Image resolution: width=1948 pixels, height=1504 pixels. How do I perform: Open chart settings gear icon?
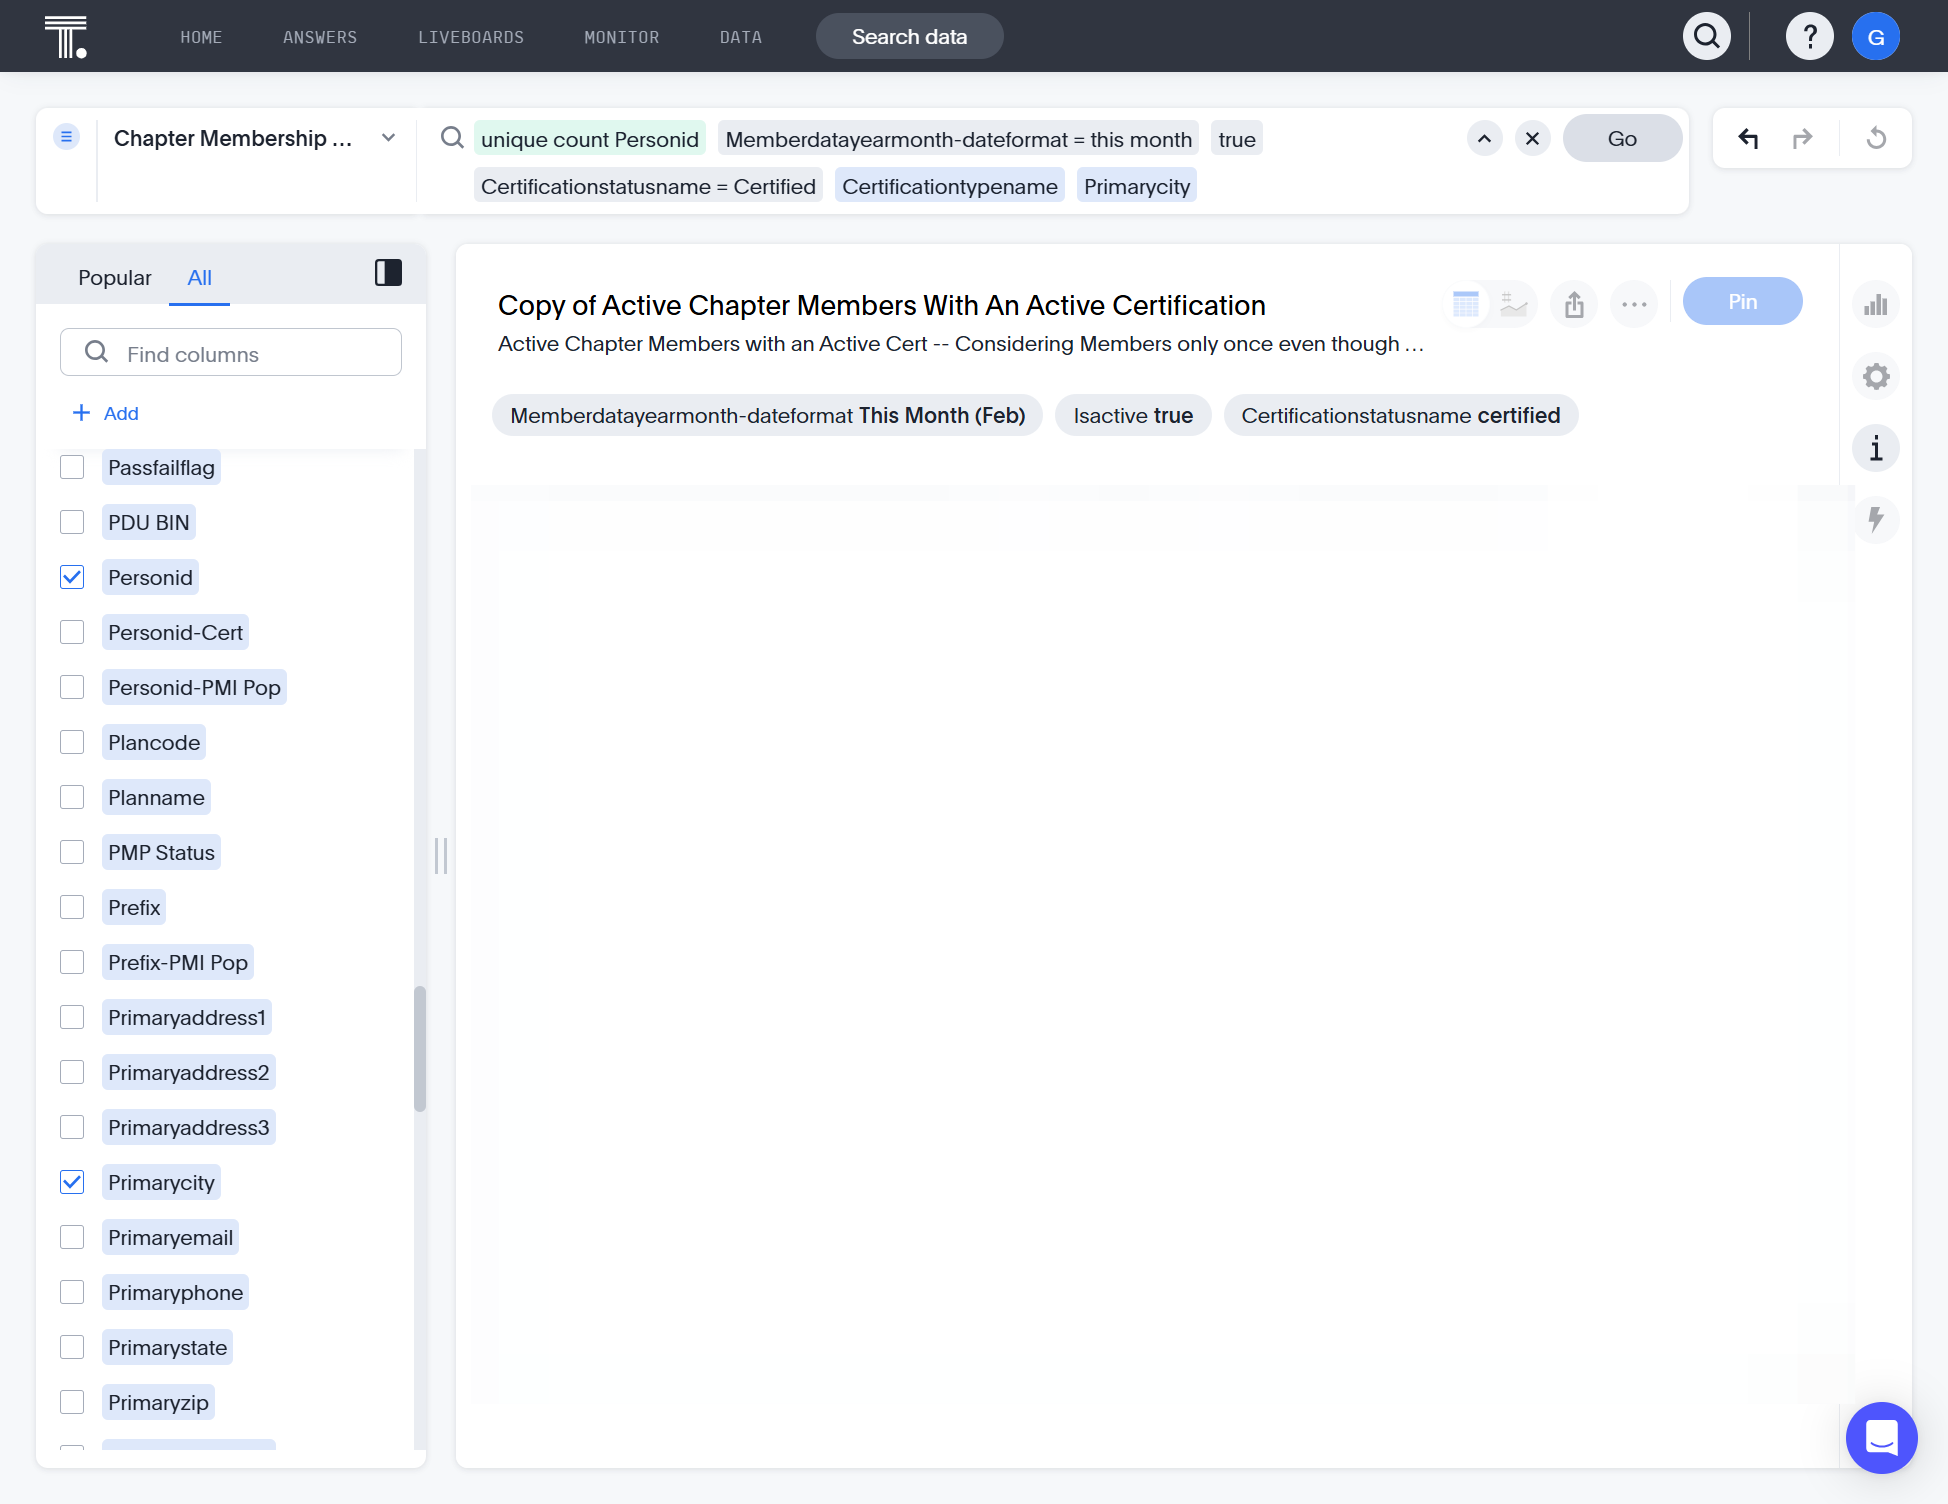[x=1876, y=377]
